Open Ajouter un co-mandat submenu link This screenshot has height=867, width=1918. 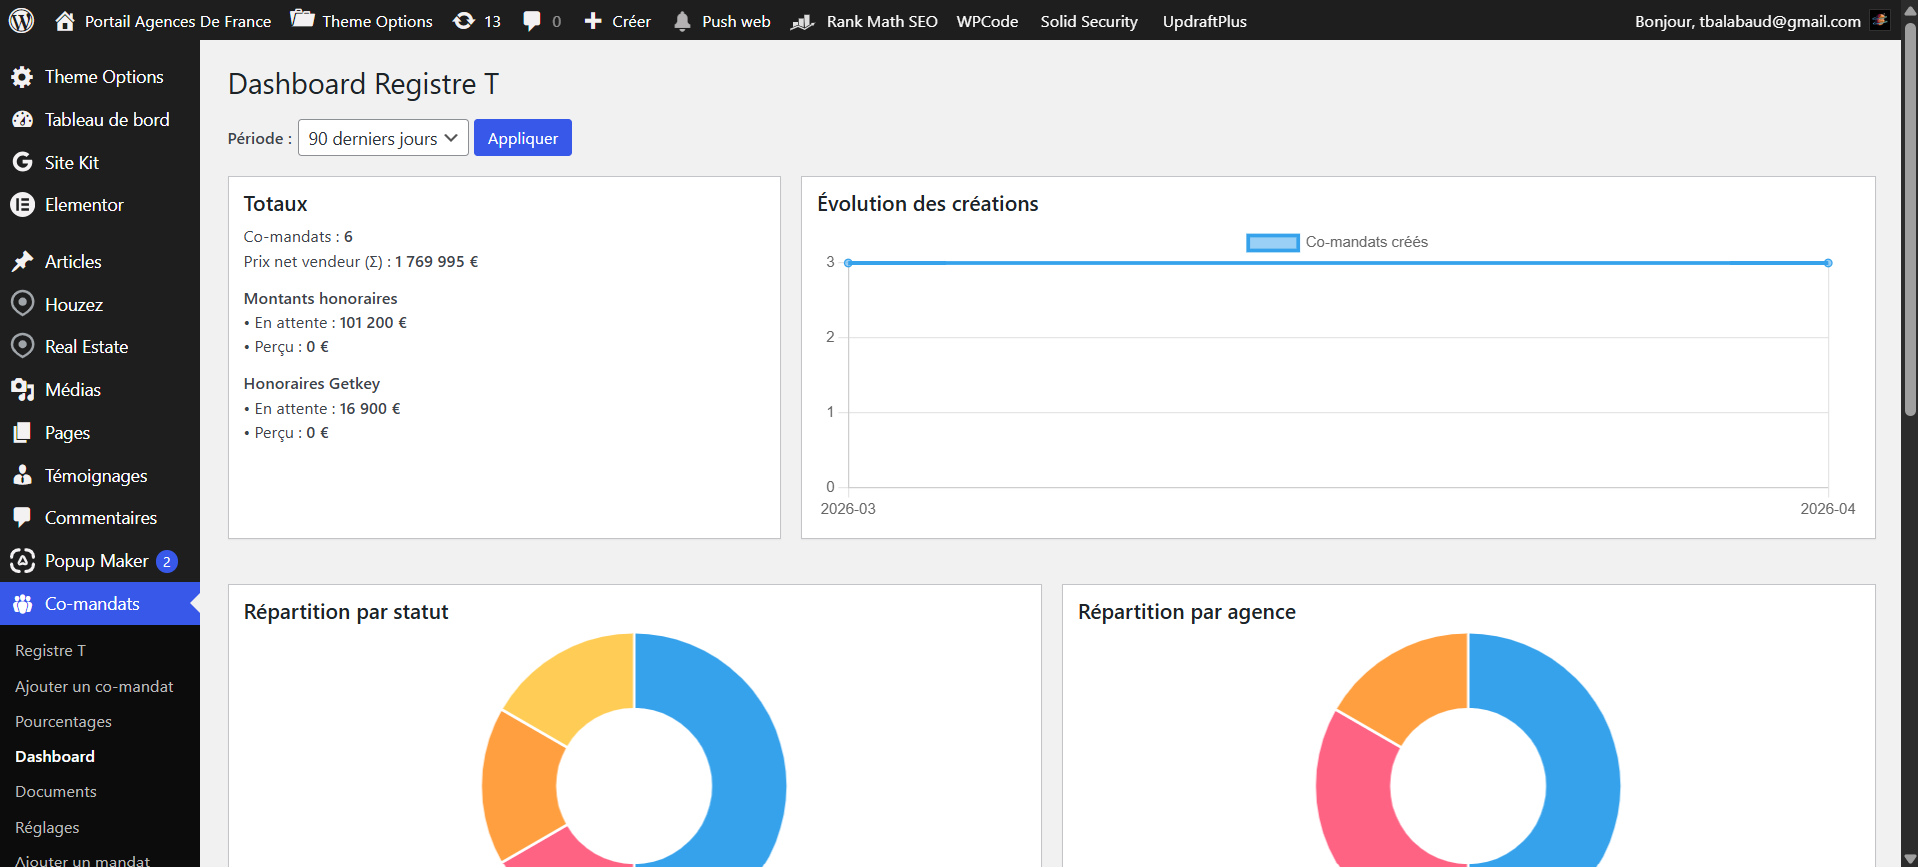coord(94,687)
